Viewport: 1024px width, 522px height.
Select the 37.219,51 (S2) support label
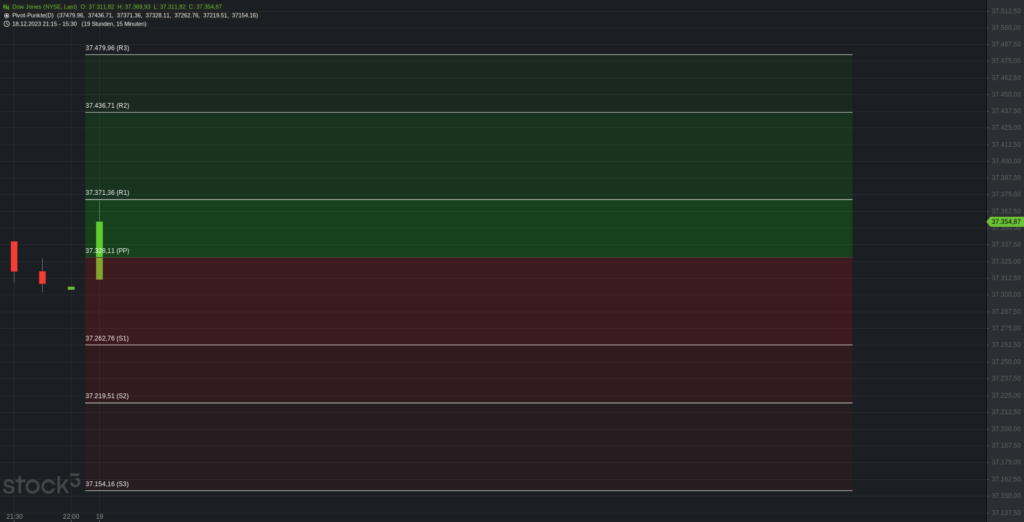tap(107, 396)
